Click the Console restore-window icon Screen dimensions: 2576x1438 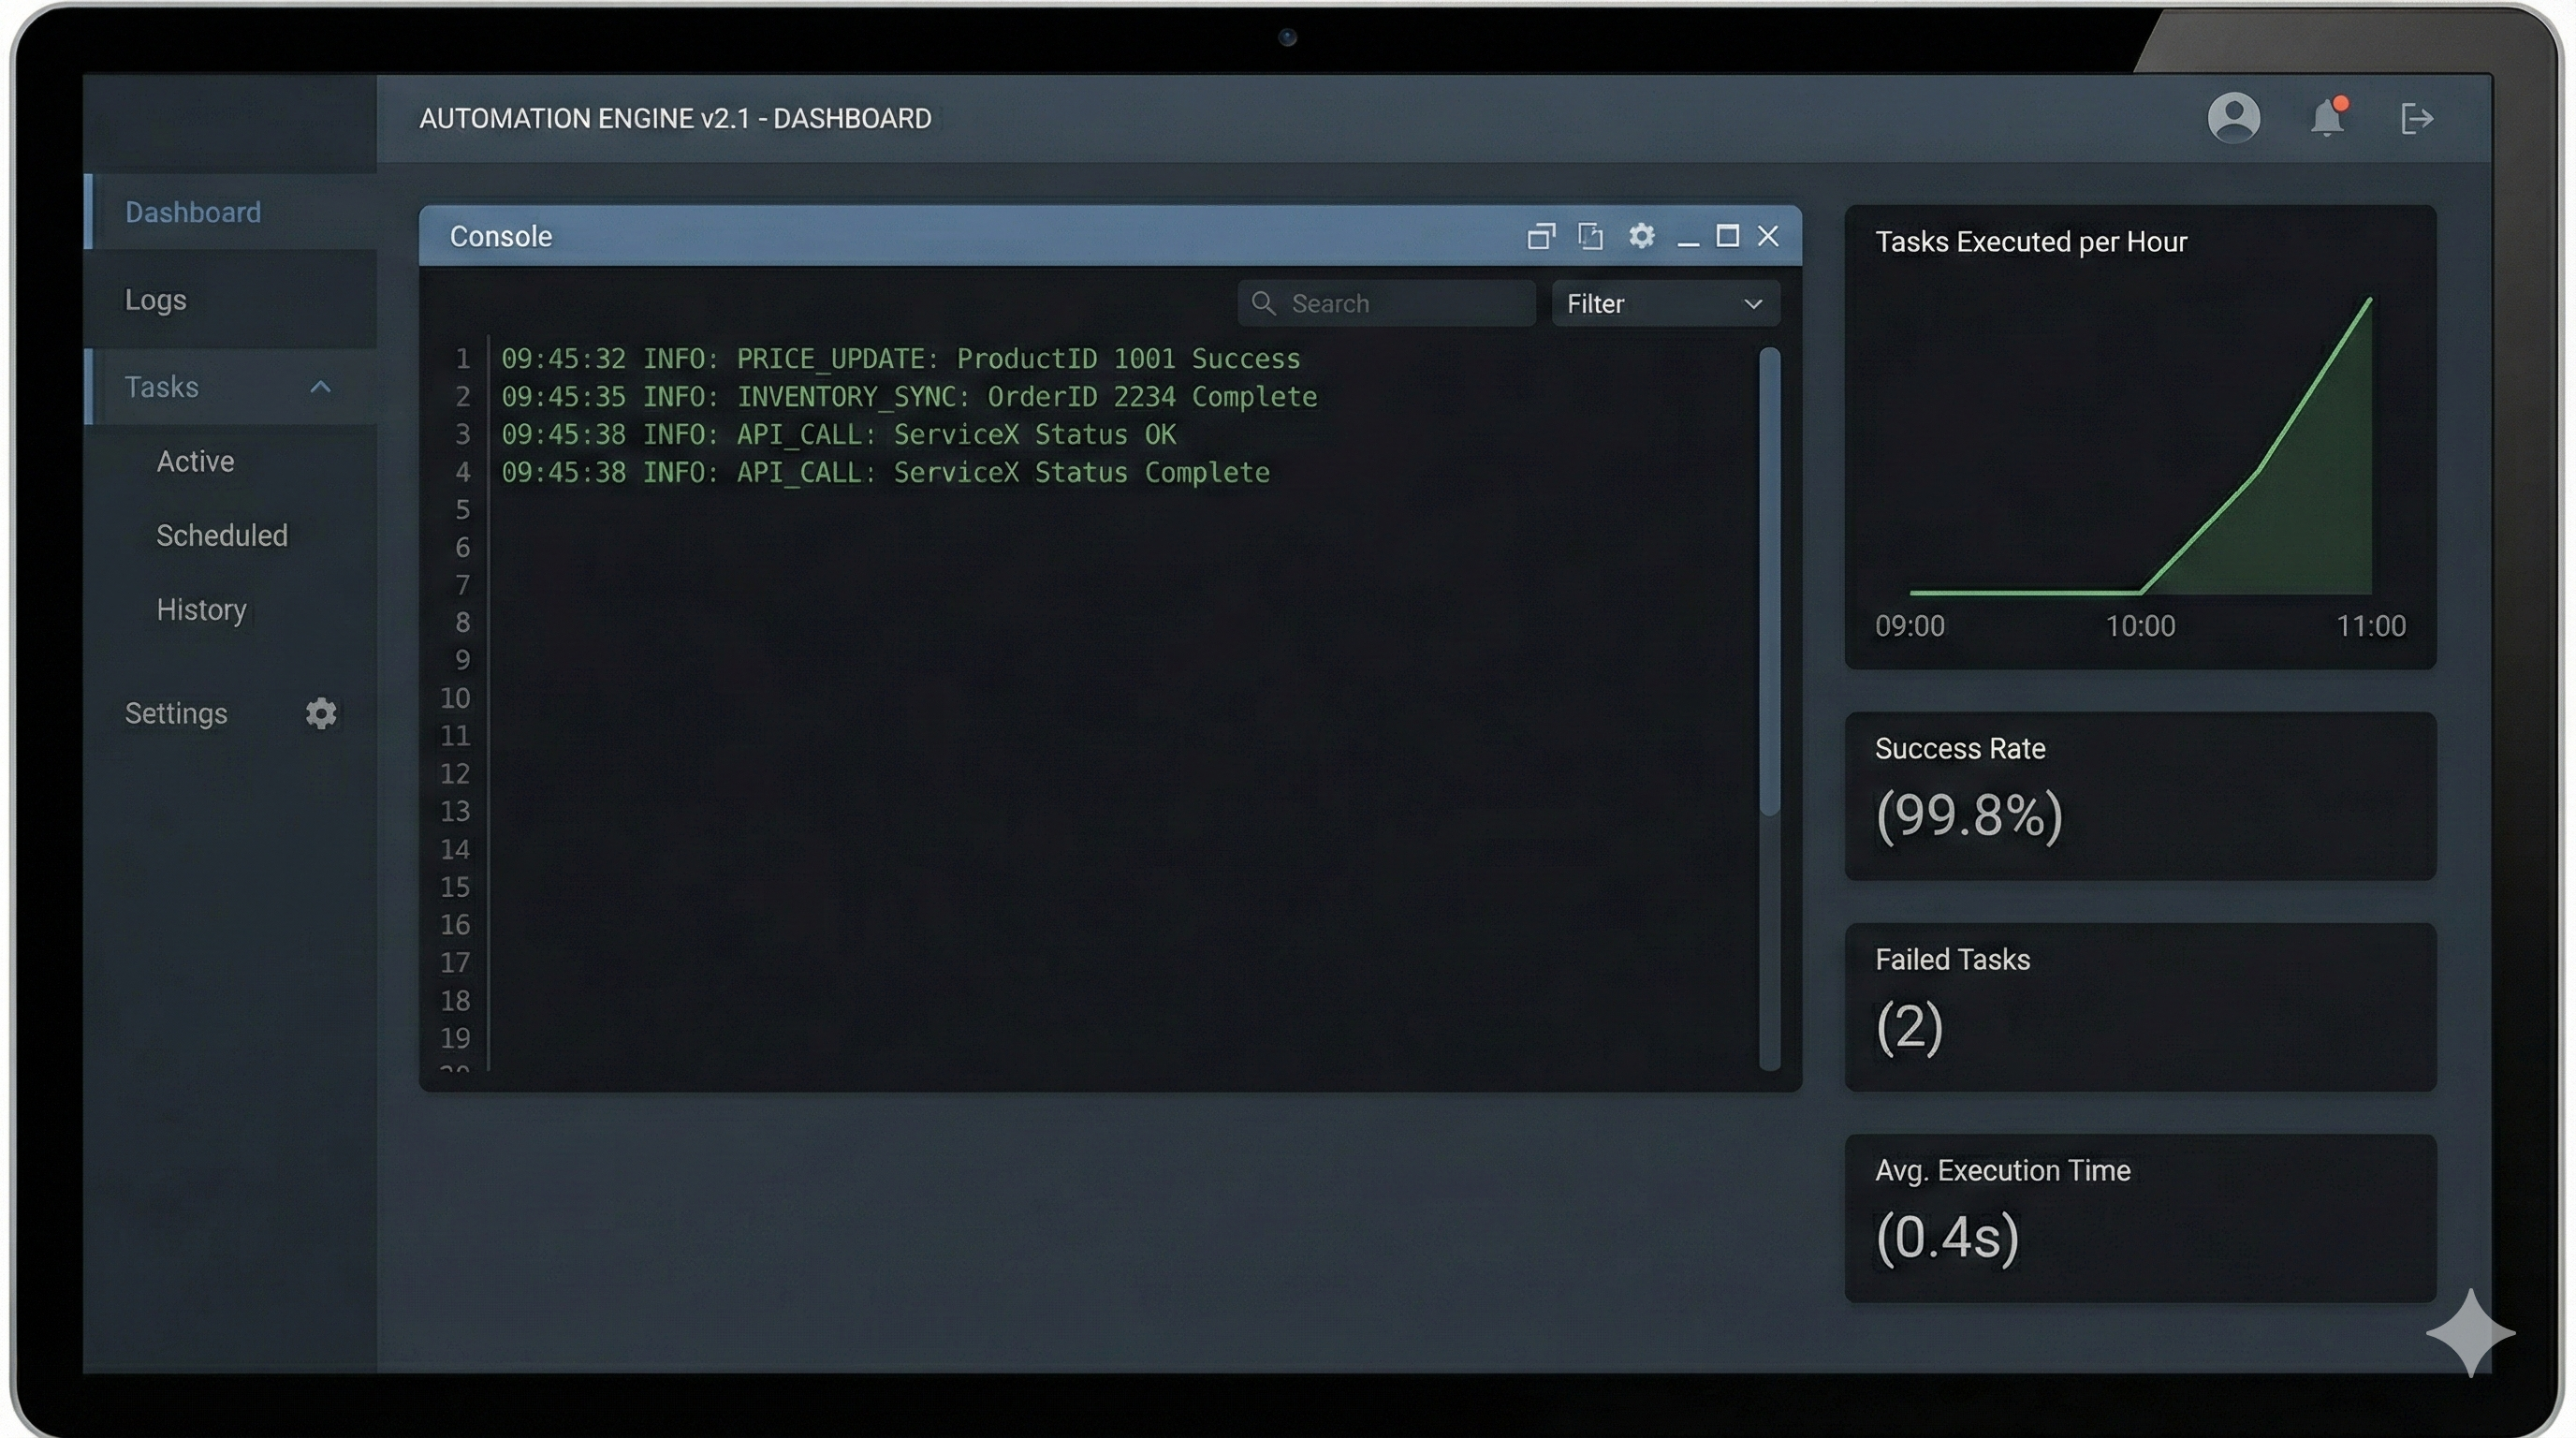[x=1541, y=236]
